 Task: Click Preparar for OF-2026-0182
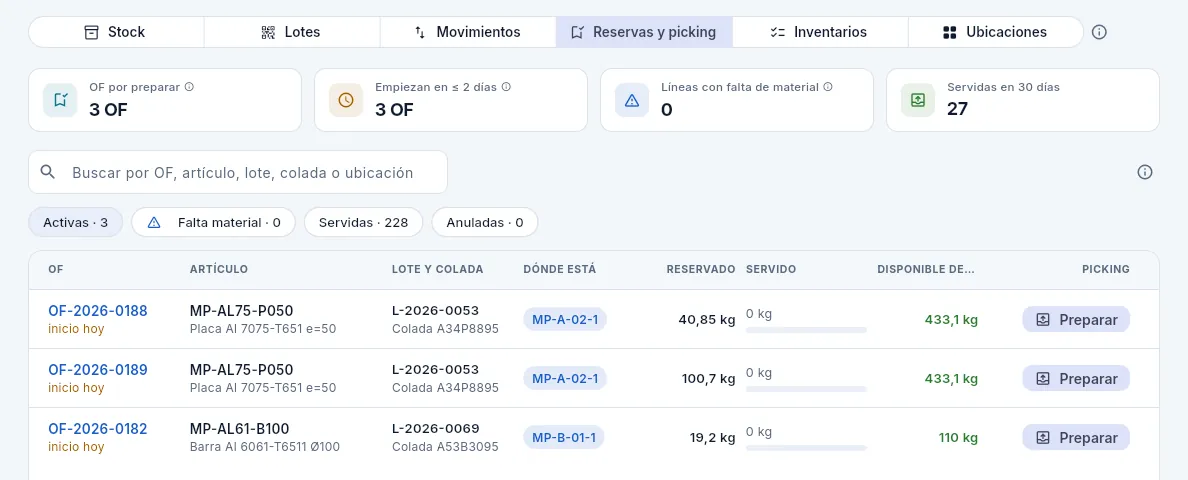[1076, 437]
